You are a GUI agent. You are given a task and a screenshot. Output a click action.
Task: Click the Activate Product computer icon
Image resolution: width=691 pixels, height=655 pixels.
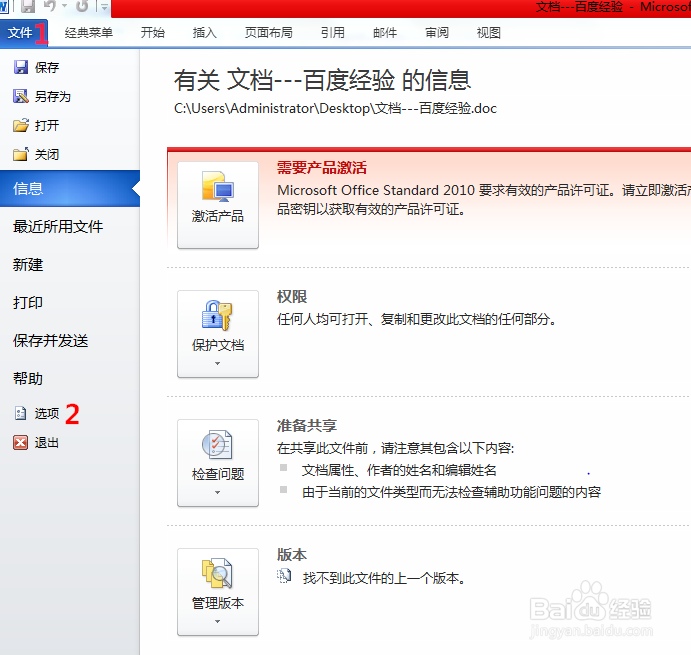click(218, 187)
